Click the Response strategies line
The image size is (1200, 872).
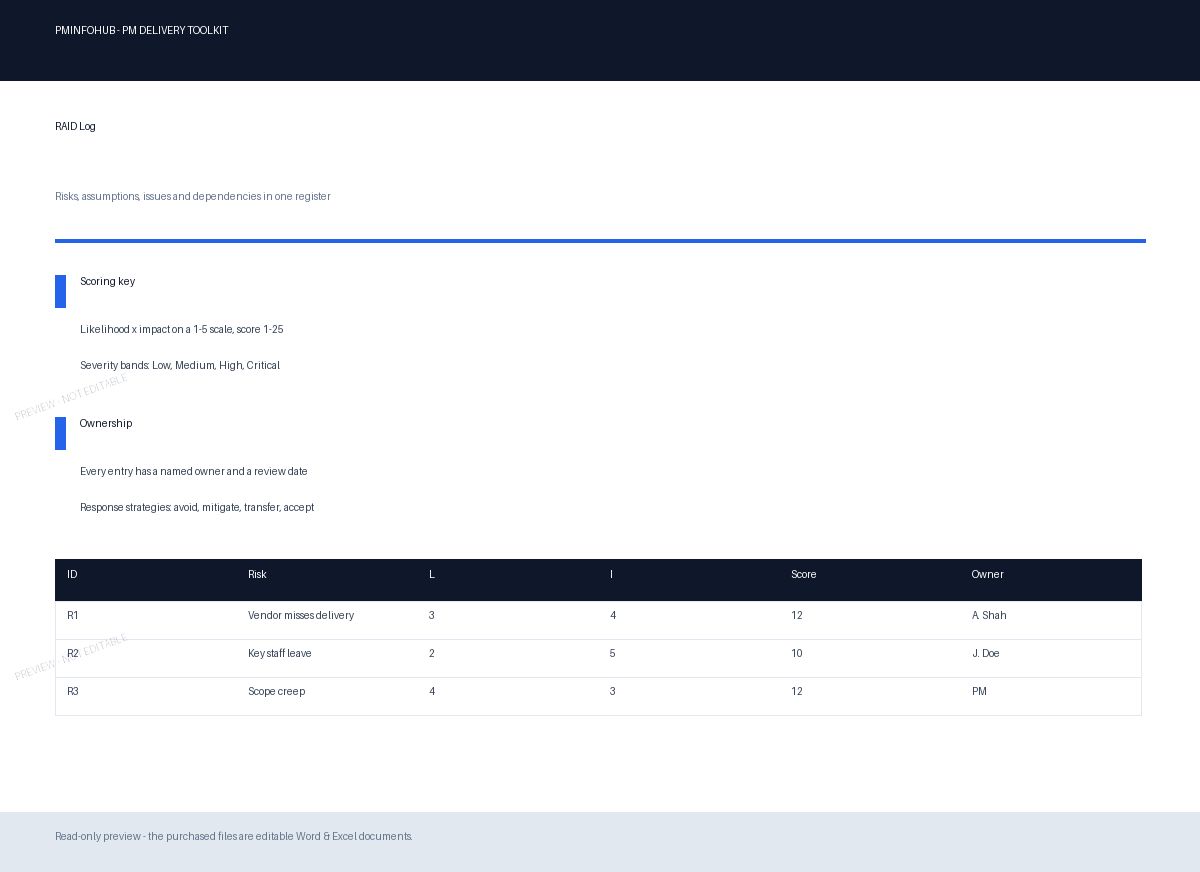tap(197, 507)
